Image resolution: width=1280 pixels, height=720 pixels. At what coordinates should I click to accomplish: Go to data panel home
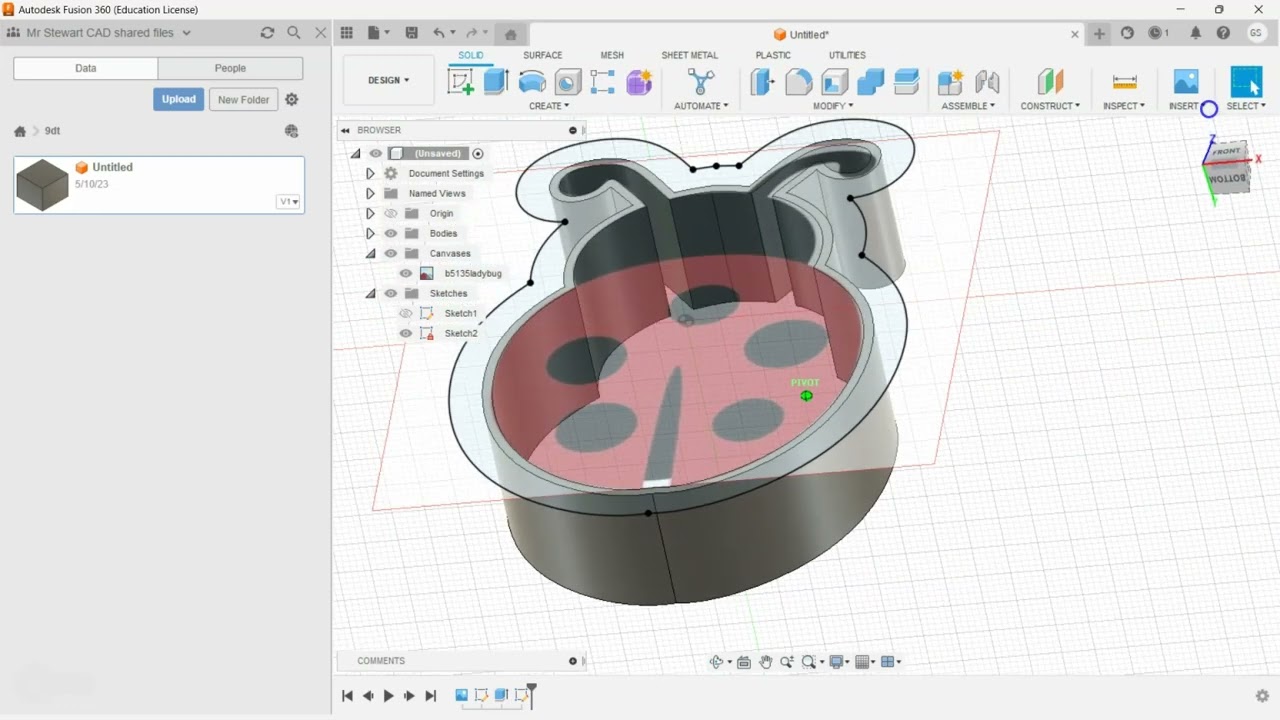click(20, 131)
